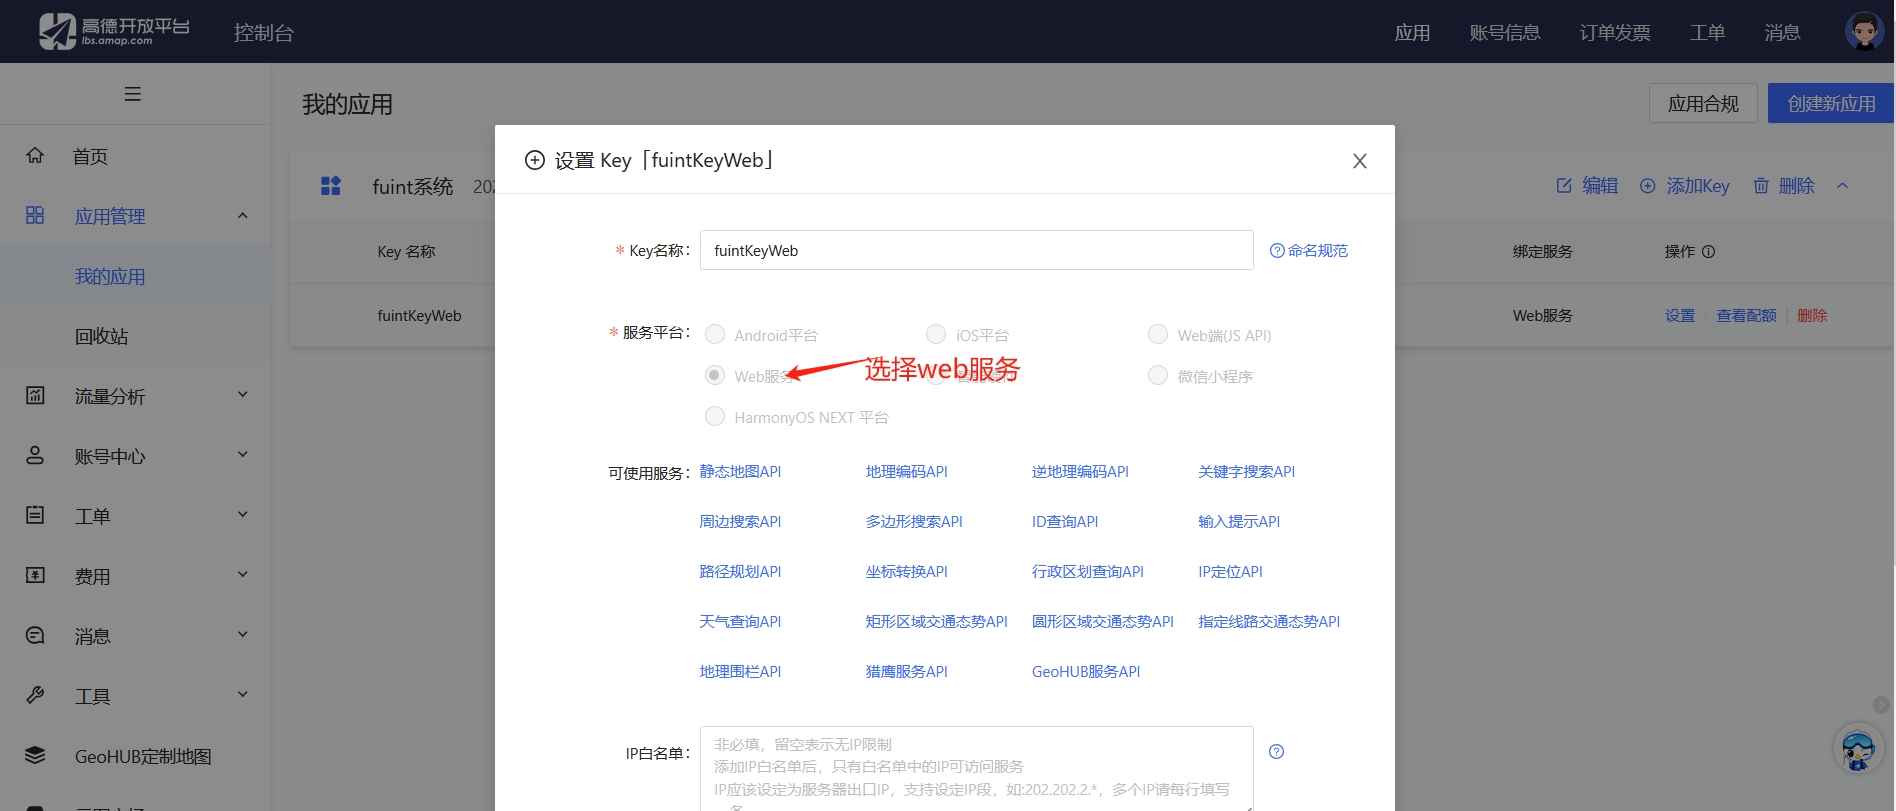Click the user avatar in header
1896x811 pixels.
(1864, 32)
